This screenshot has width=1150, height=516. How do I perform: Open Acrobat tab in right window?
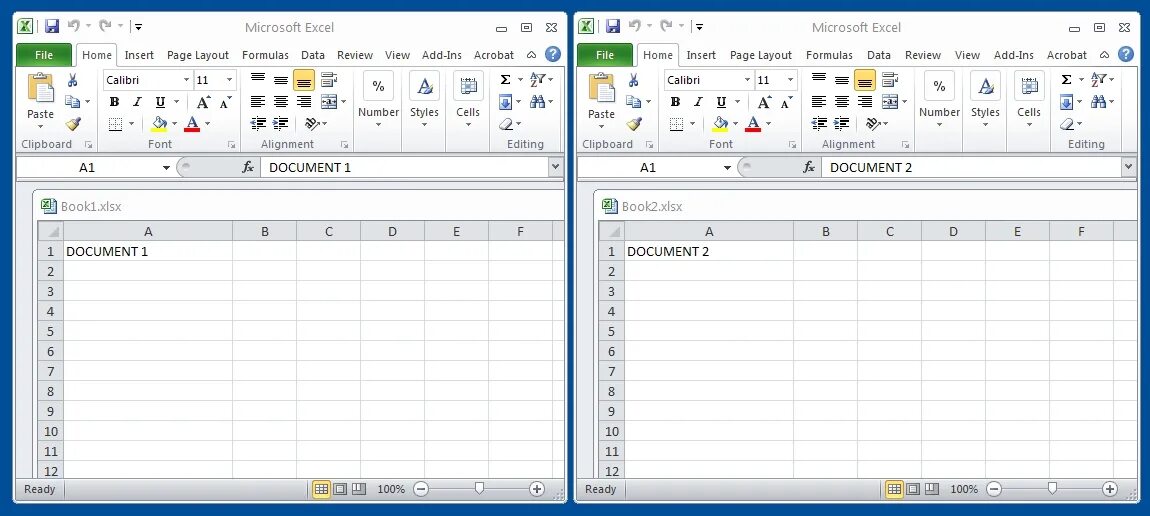(1066, 55)
